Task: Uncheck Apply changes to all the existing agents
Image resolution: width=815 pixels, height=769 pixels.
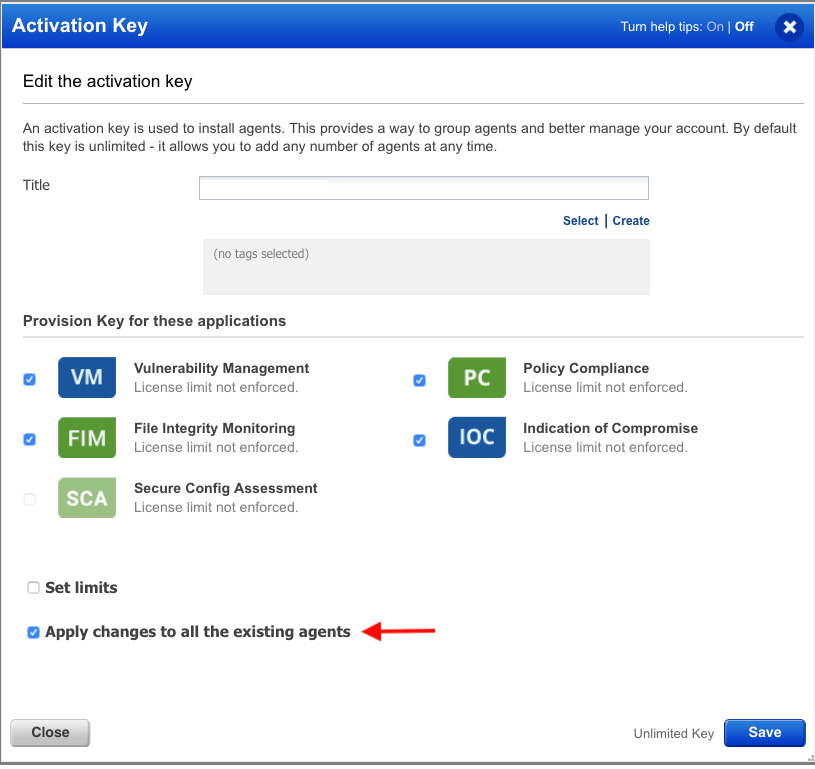Action: (33, 632)
